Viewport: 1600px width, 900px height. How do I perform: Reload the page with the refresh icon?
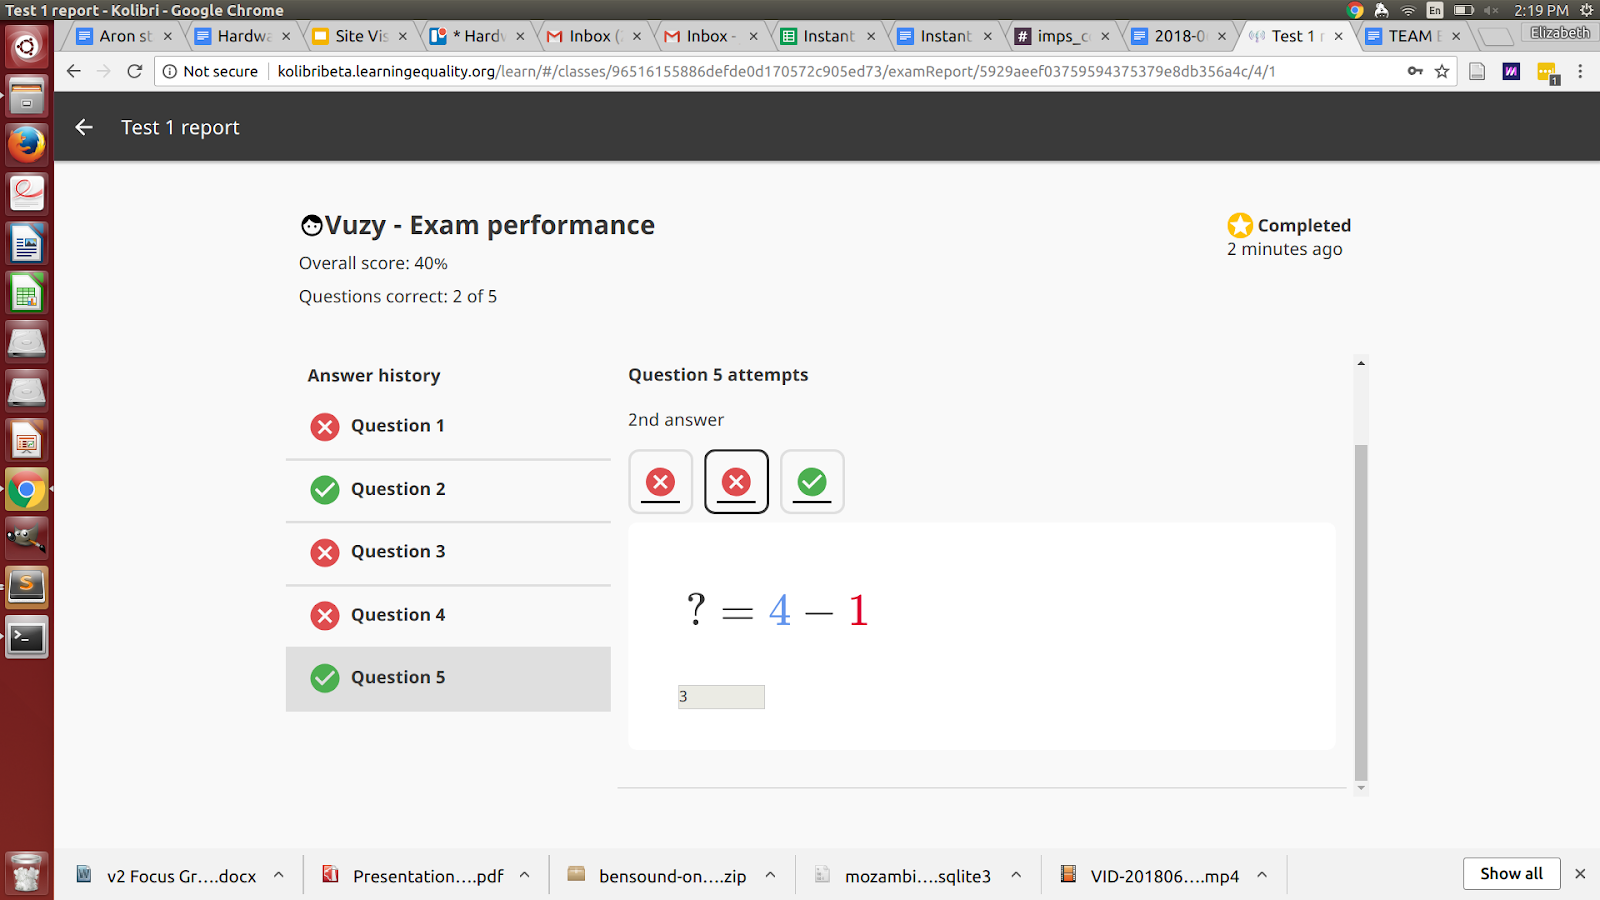coord(134,71)
